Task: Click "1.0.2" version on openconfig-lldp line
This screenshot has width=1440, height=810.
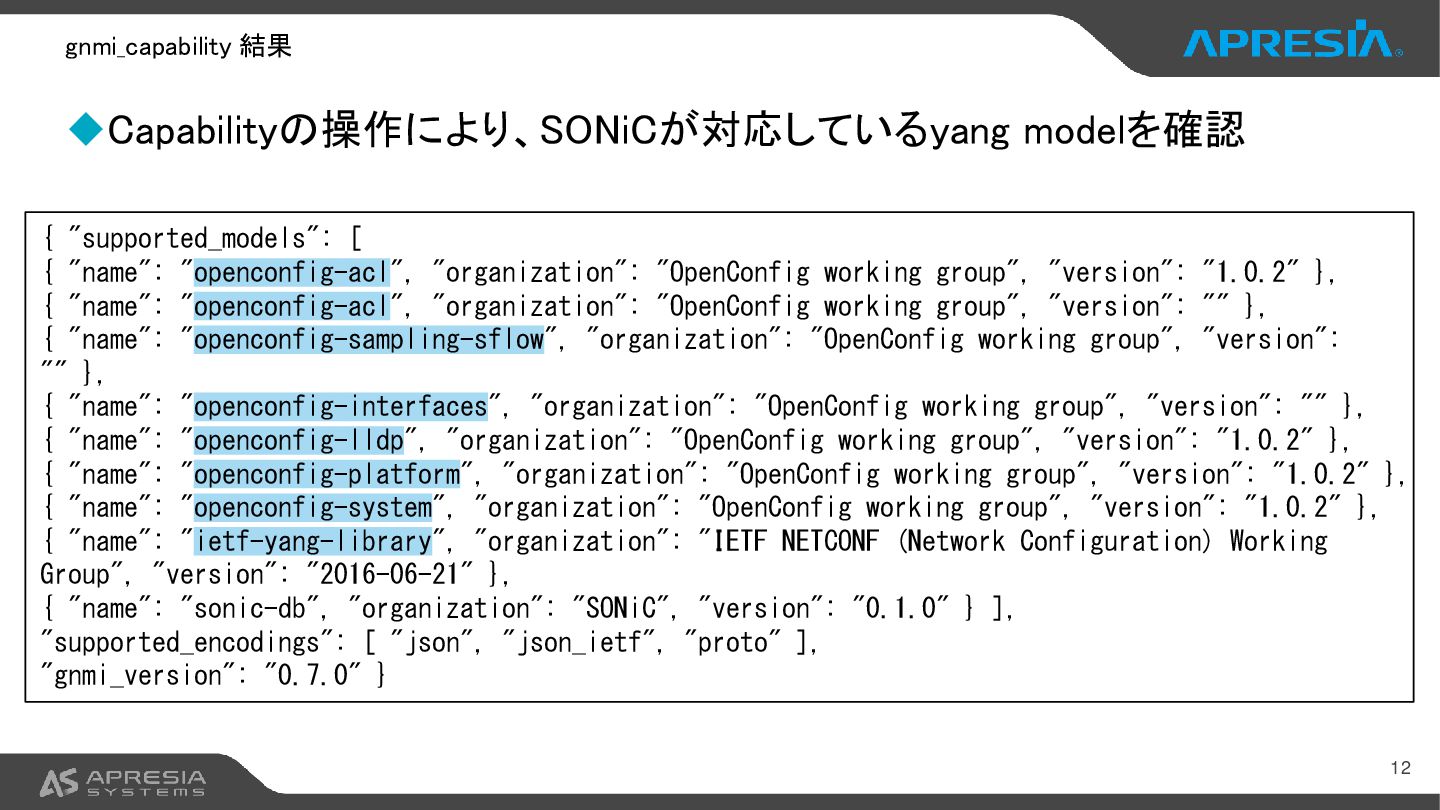Action: pyautogui.click(x=1265, y=440)
